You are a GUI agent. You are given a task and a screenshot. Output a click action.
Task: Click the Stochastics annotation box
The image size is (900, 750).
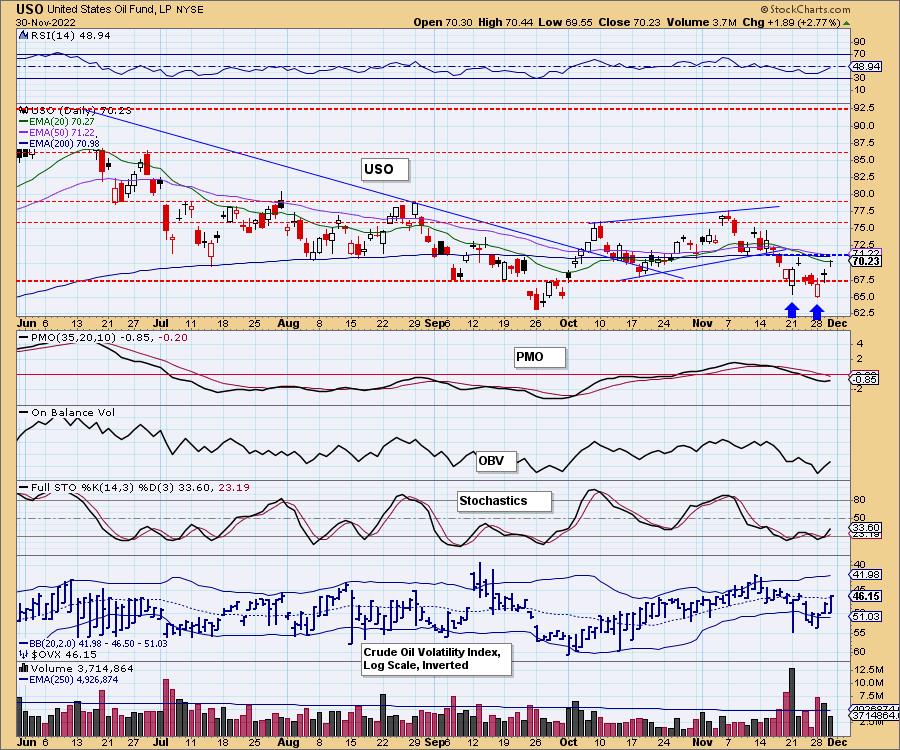tap(504, 501)
